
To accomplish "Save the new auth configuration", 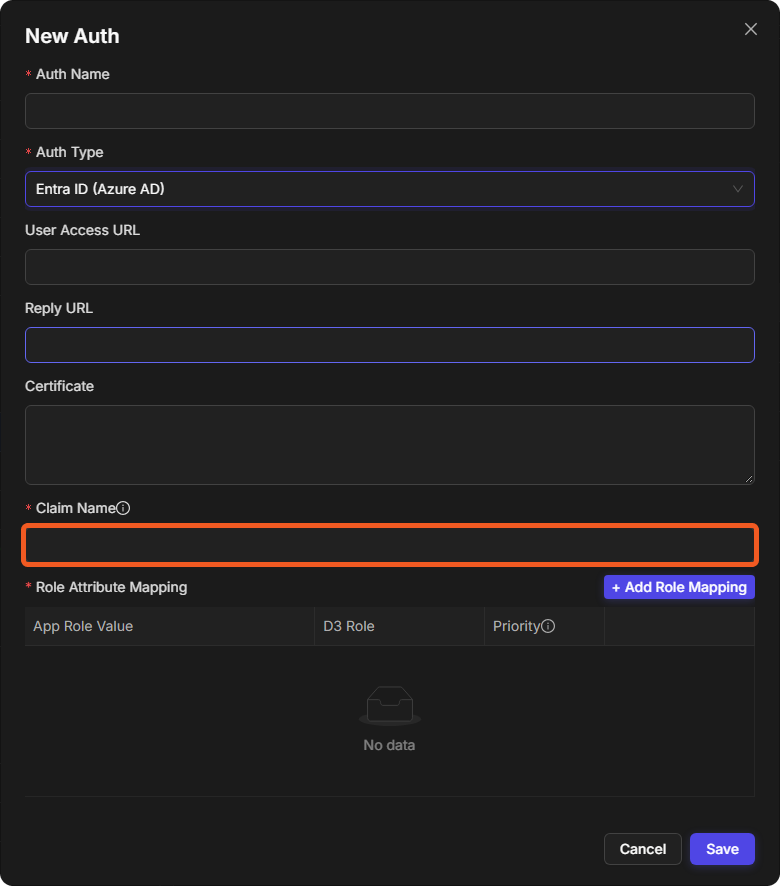I will pos(722,849).
